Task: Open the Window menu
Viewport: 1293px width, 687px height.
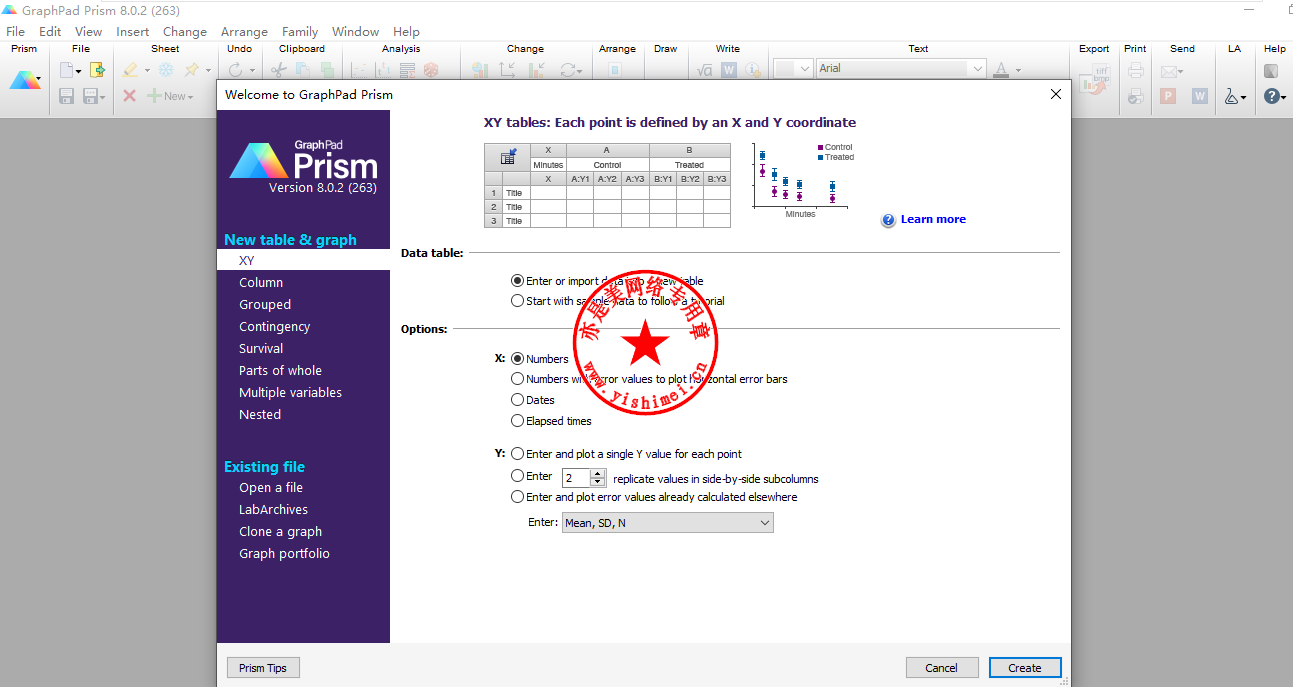Action: pos(356,32)
